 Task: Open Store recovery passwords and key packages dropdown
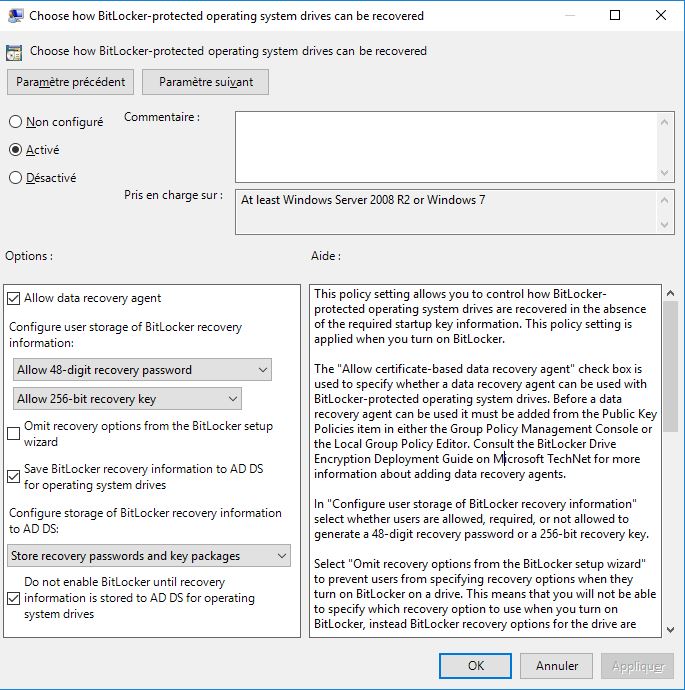click(x=149, y=556)
